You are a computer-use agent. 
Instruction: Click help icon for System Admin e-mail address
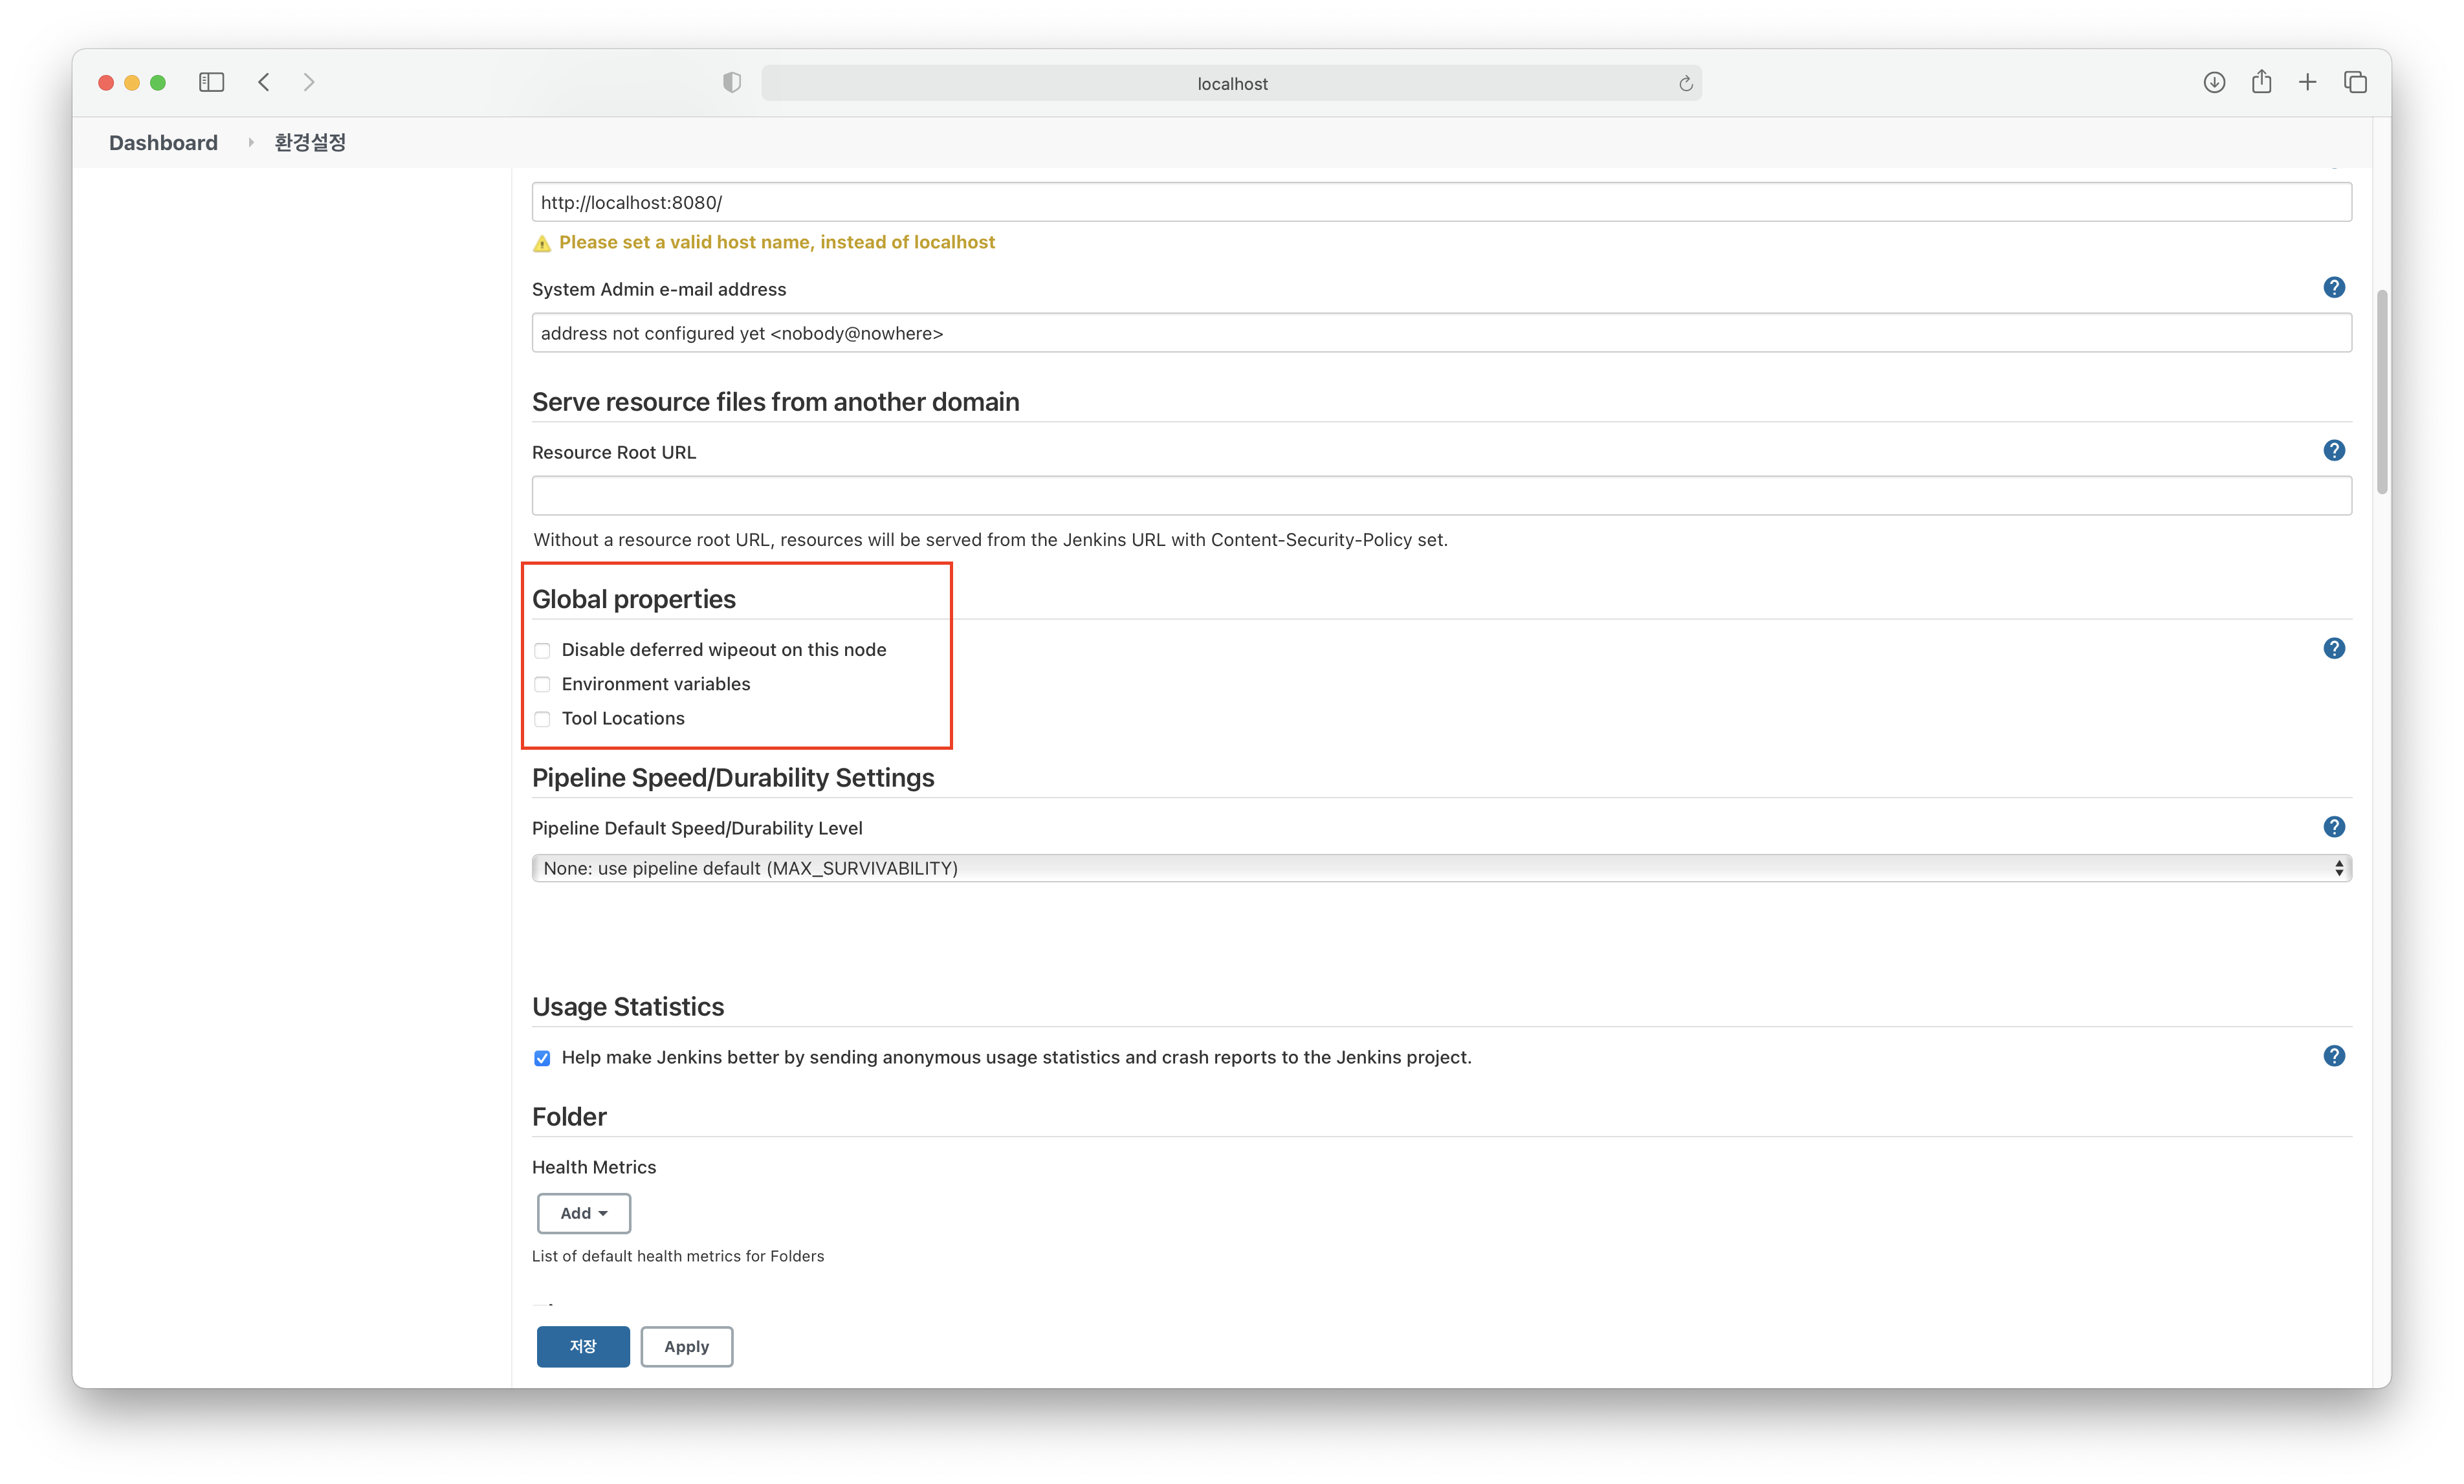coord(2333,288)
